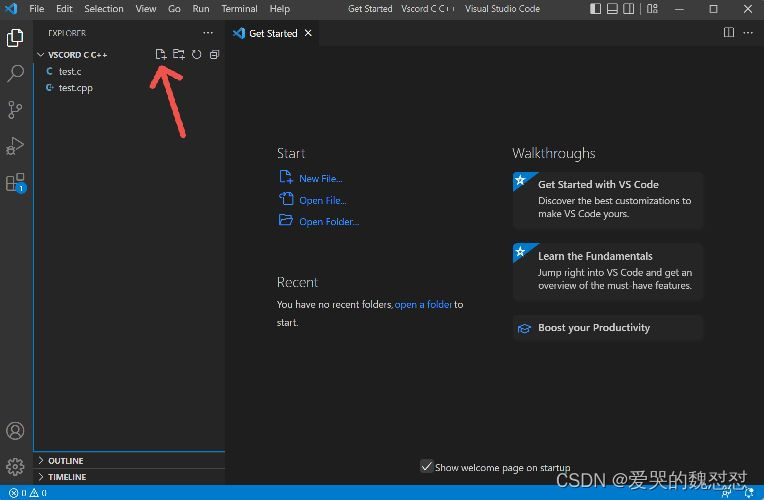Uncheck Show welcome page on startup
764x500 pixels.
(x=426, y=466)
